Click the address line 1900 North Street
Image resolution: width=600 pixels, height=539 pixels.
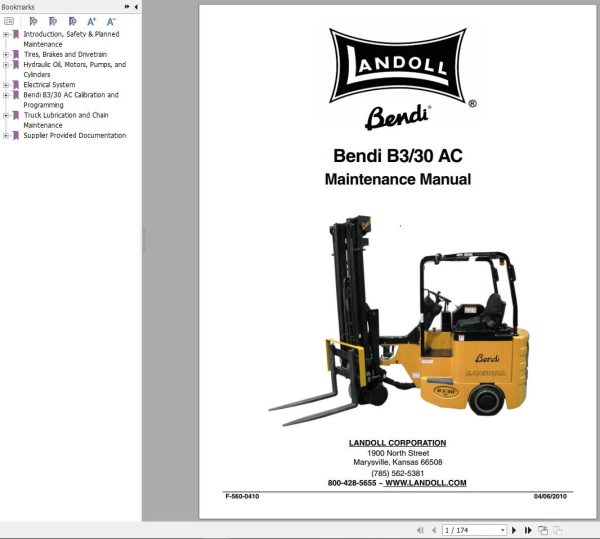pos(398,453)
